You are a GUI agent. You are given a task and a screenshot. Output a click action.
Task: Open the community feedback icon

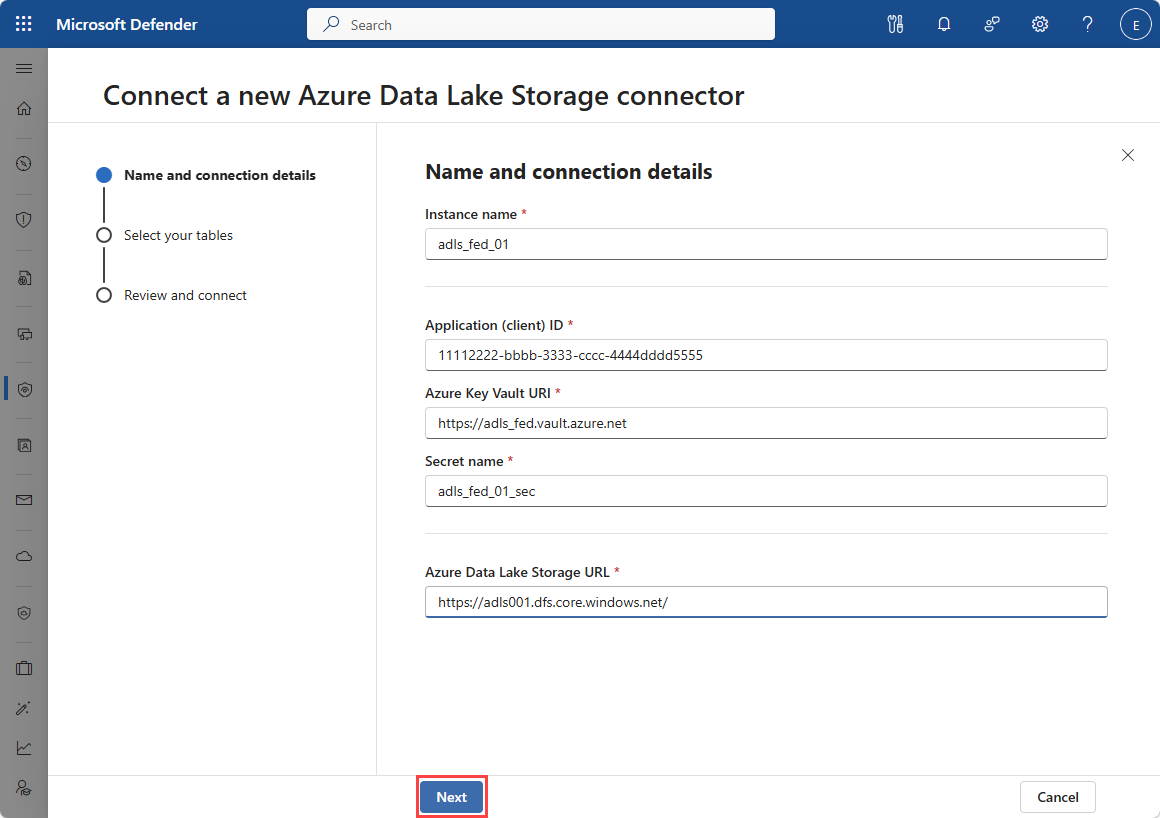tap(992, 24)
